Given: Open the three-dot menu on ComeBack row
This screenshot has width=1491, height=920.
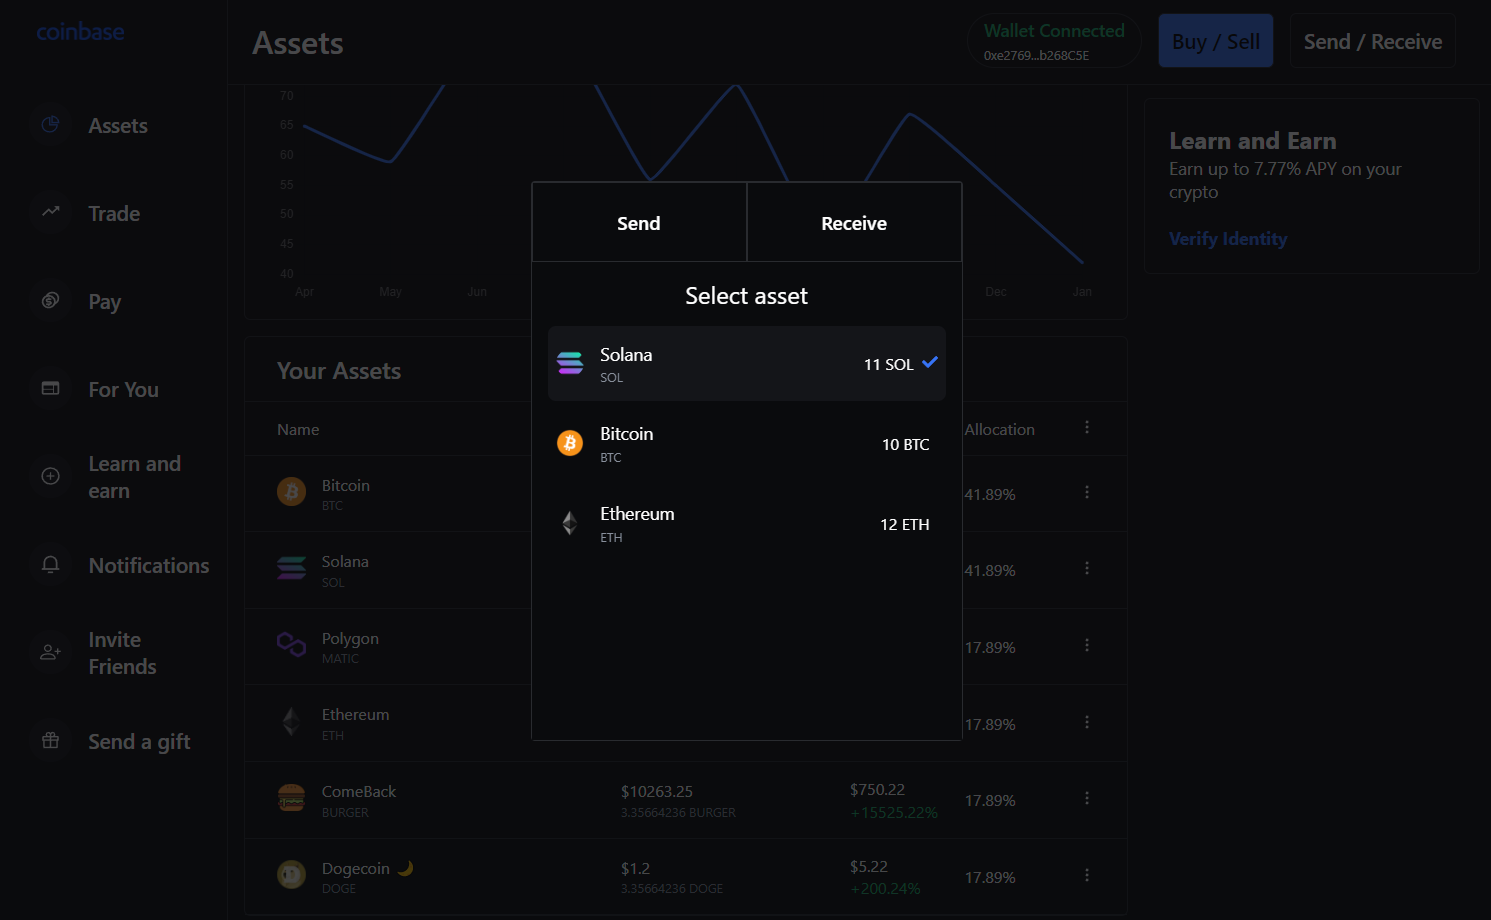Looking at the screenshot, I should click(1087, 798).
